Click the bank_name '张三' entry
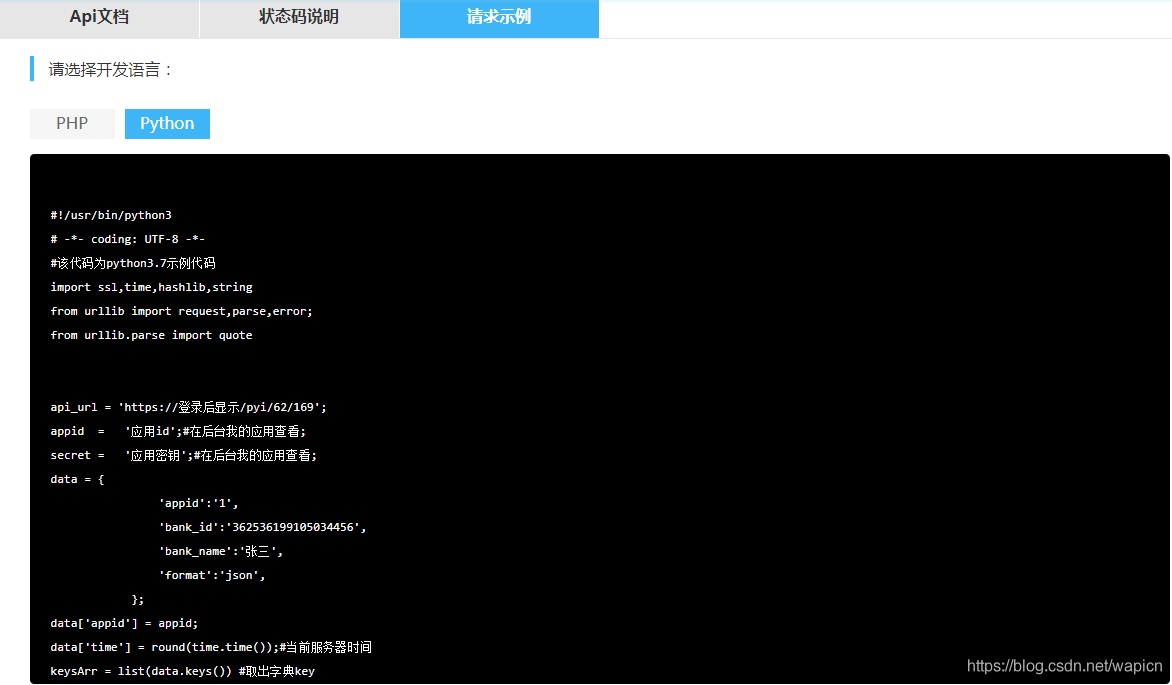This screenshot has width=1172, height=685. (220, 551)
